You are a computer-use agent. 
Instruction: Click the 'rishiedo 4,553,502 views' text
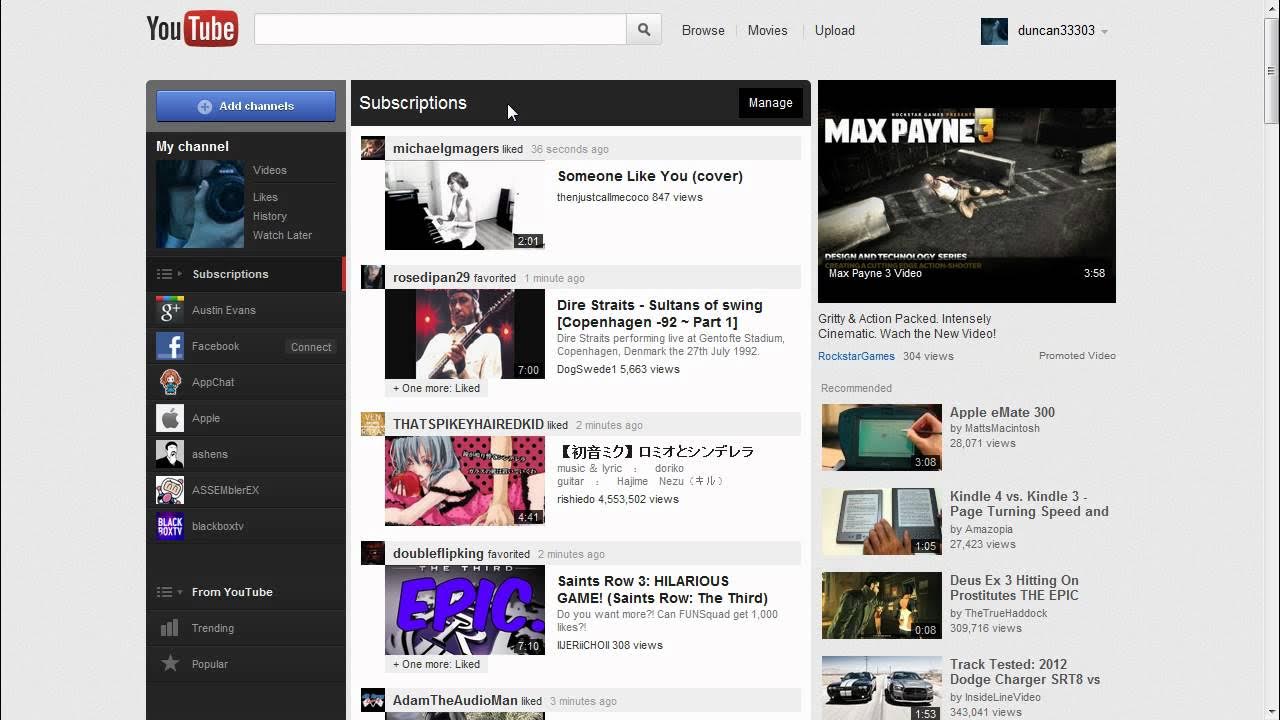618,499
